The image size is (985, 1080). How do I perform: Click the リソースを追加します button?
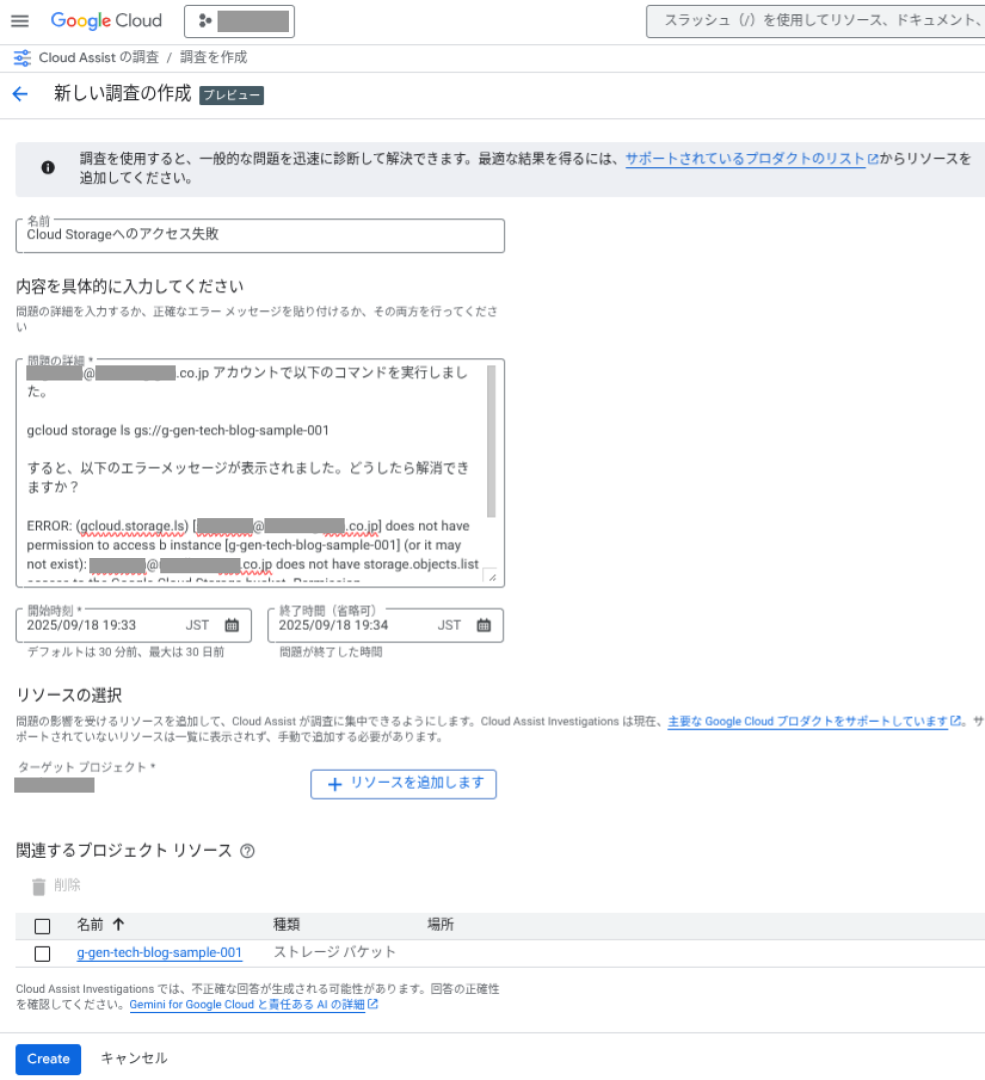coord(403,784)
